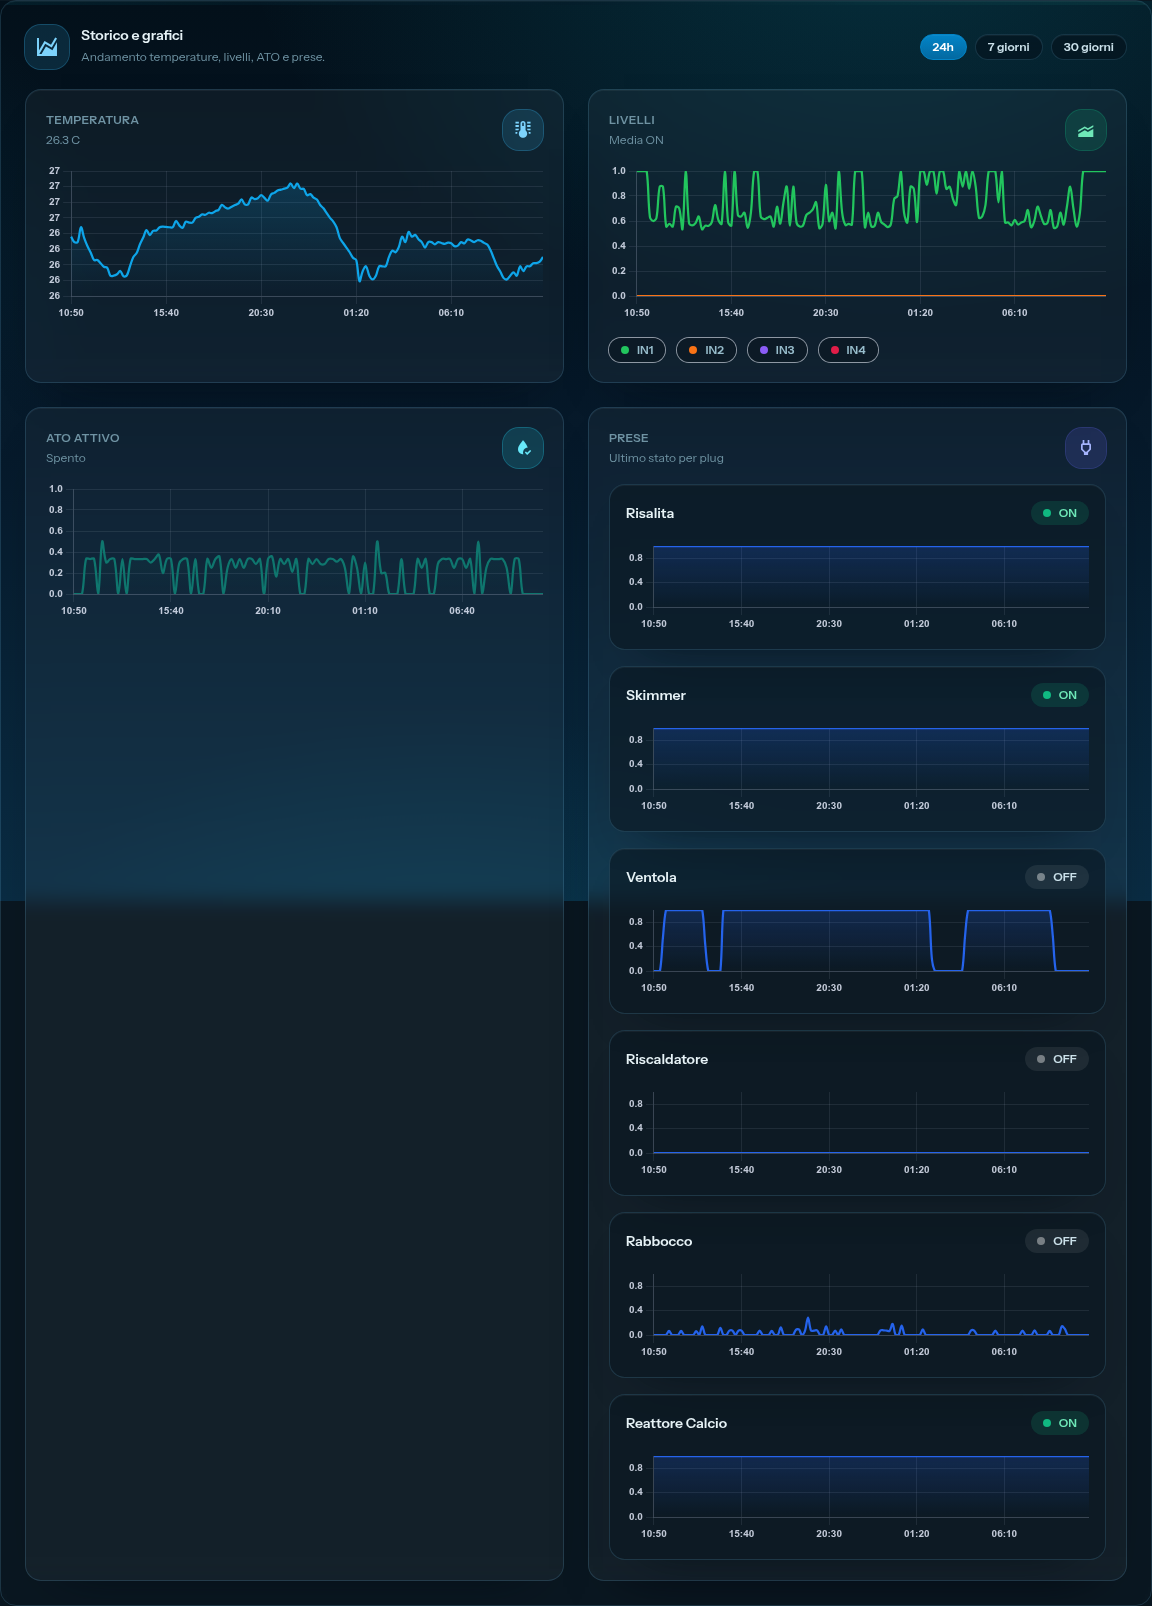Image resolution: width=1152 pixels, height=1606 pixels.
Task: Click the Skimmer plug state chart
Action: coord(858,767)
